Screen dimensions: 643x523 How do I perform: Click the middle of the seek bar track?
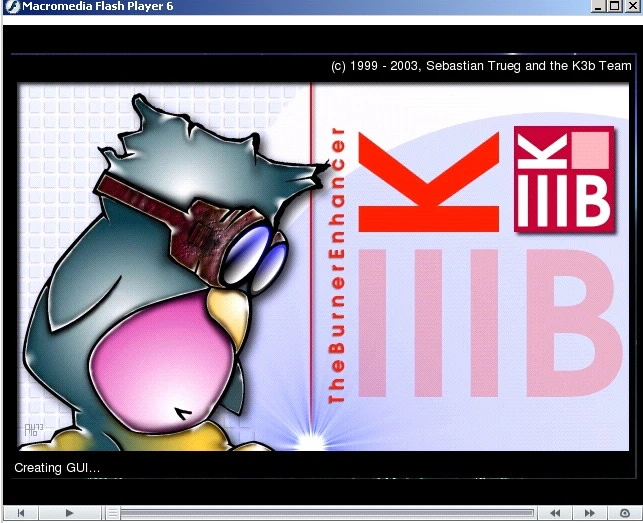click(325, 513)
